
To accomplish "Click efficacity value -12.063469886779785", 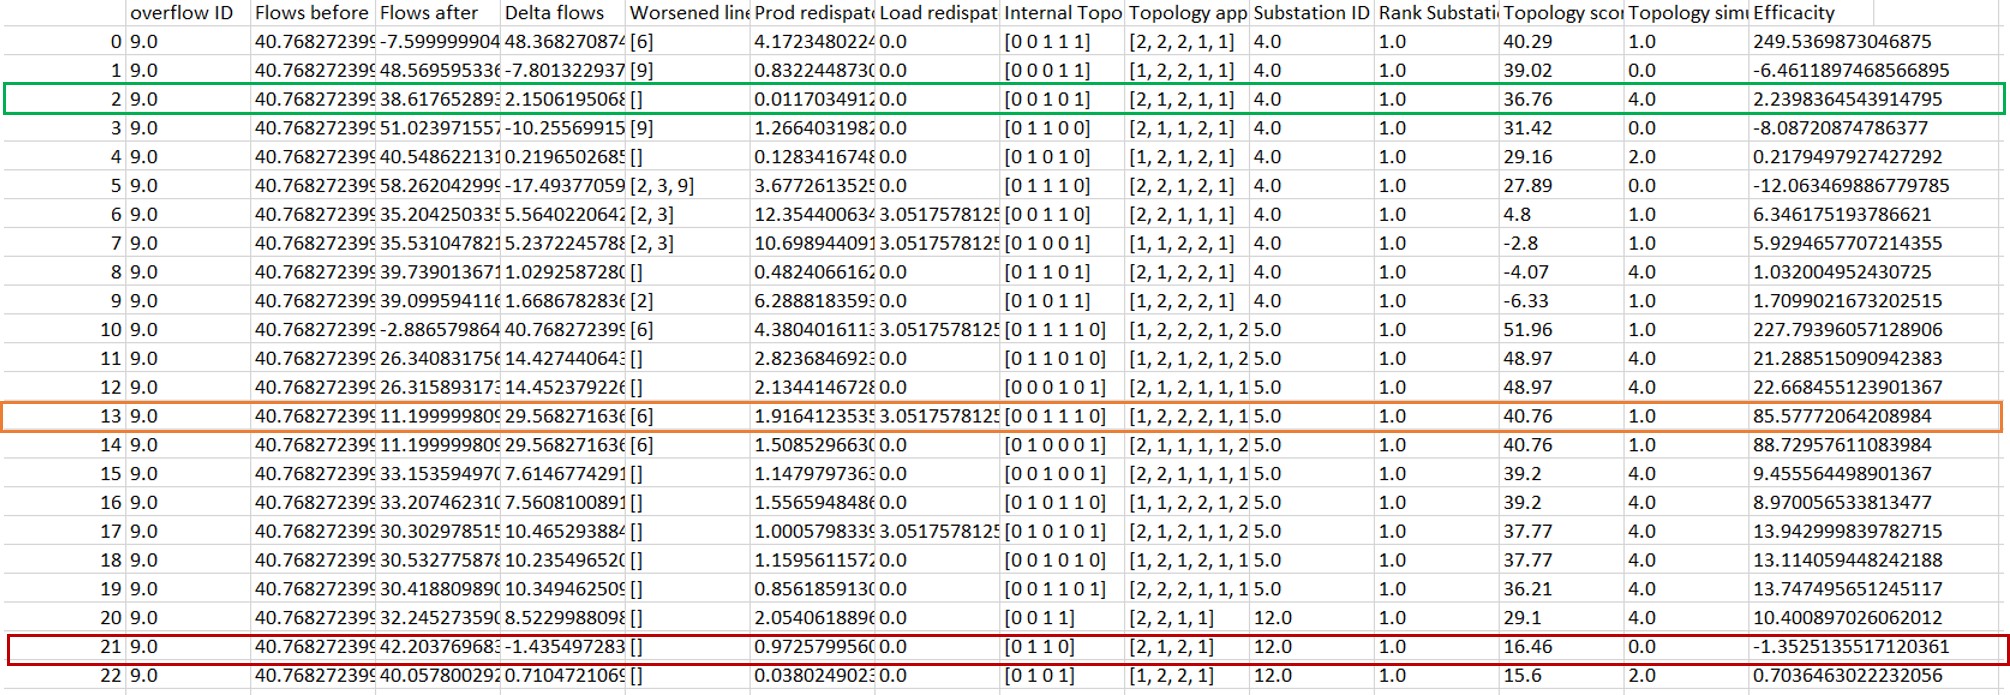I will (1851, 186).
